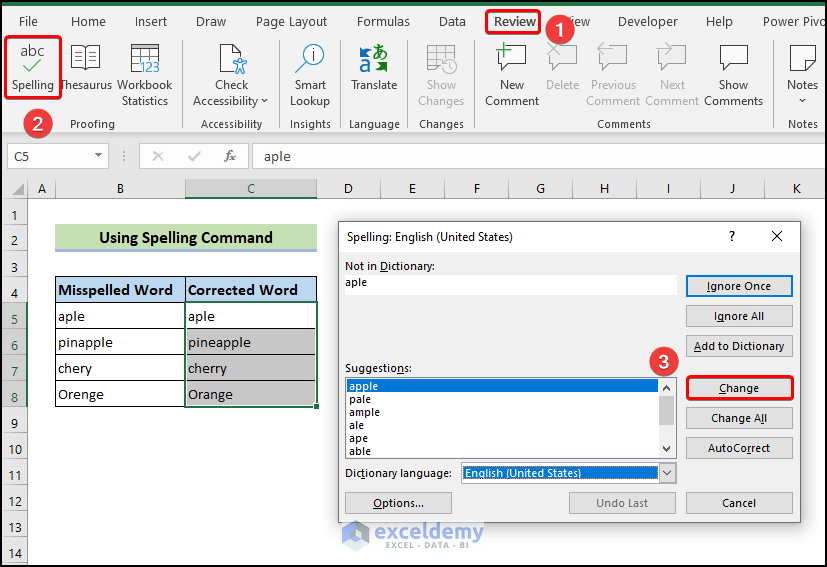This screenshot has height=567, width=827.
Task: Select the pale suggestion
Action: point(502,399)
